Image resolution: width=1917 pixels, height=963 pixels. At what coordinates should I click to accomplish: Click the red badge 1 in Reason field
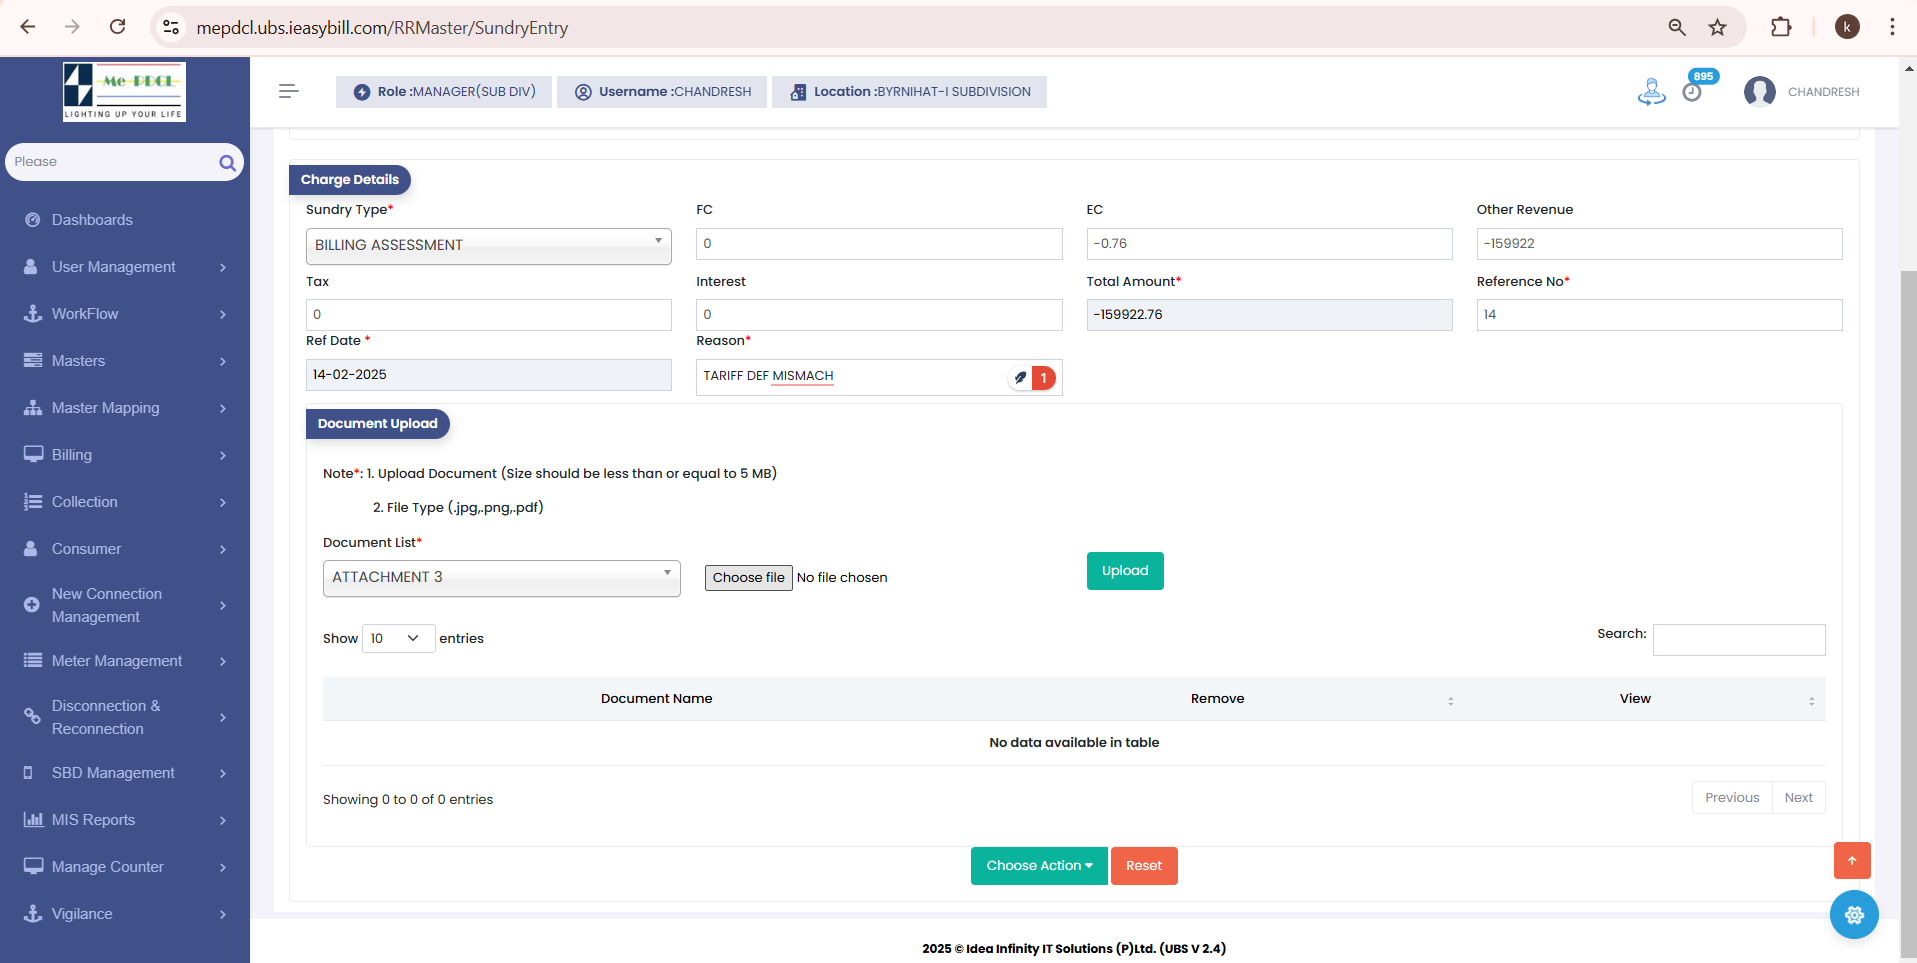pos(1043,378)
